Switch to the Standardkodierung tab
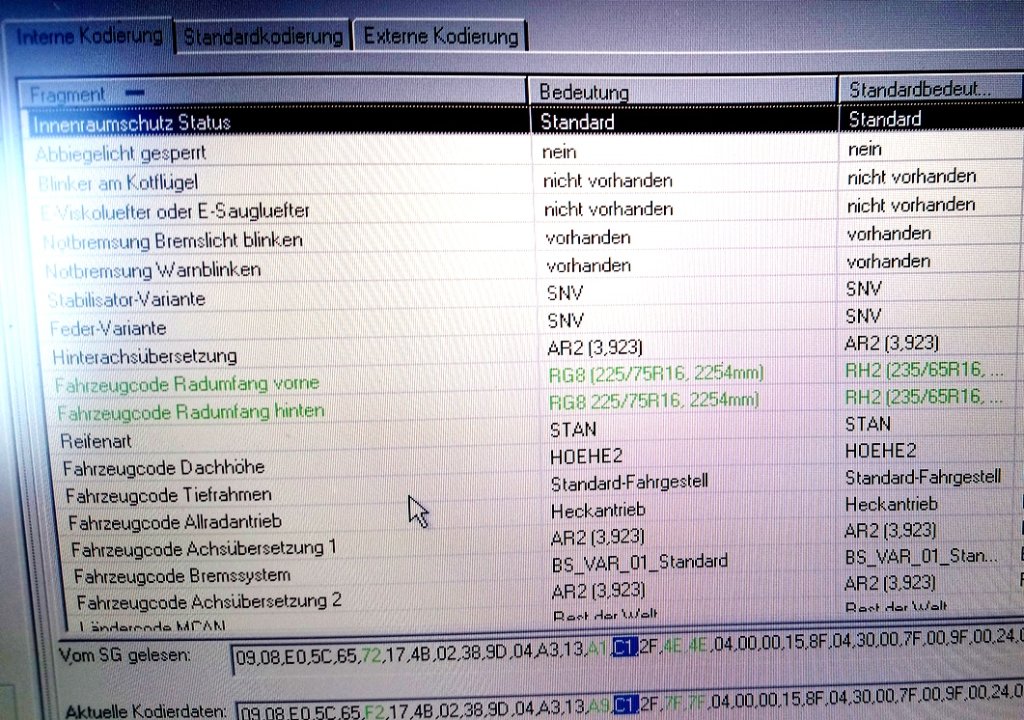 click(x=263, y=36)
